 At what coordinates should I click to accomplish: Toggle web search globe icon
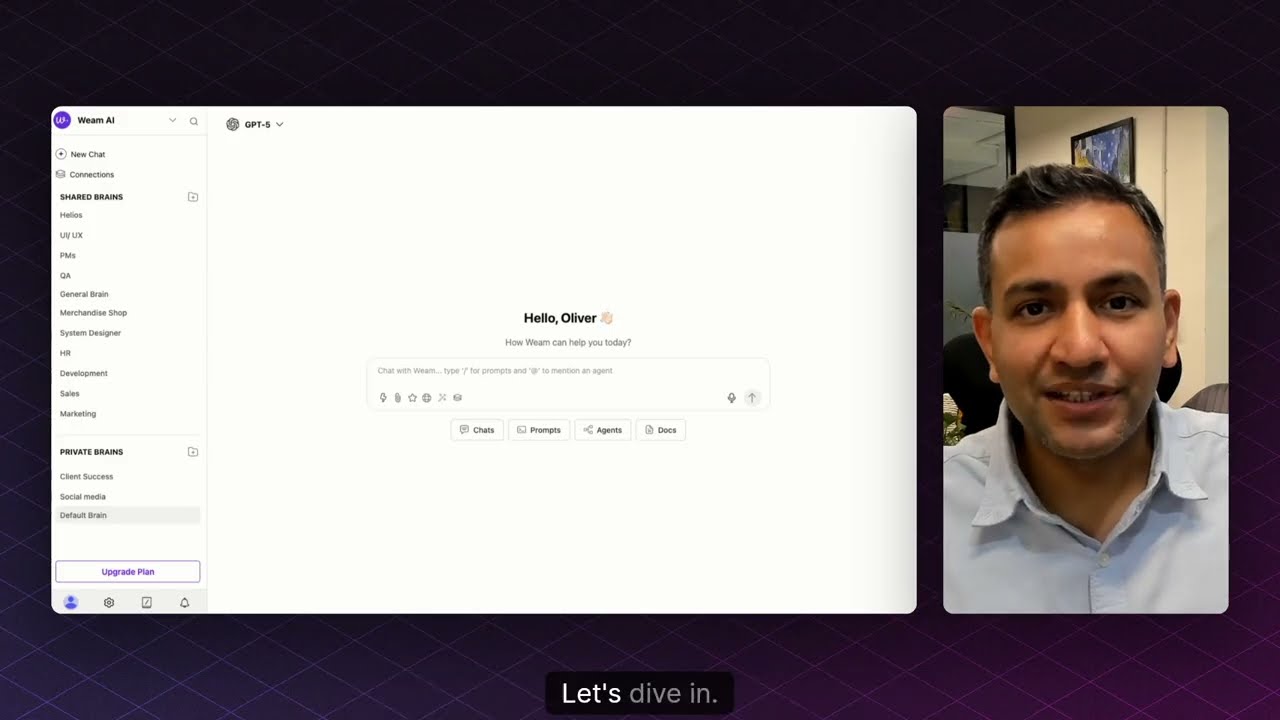coord(427,398)
